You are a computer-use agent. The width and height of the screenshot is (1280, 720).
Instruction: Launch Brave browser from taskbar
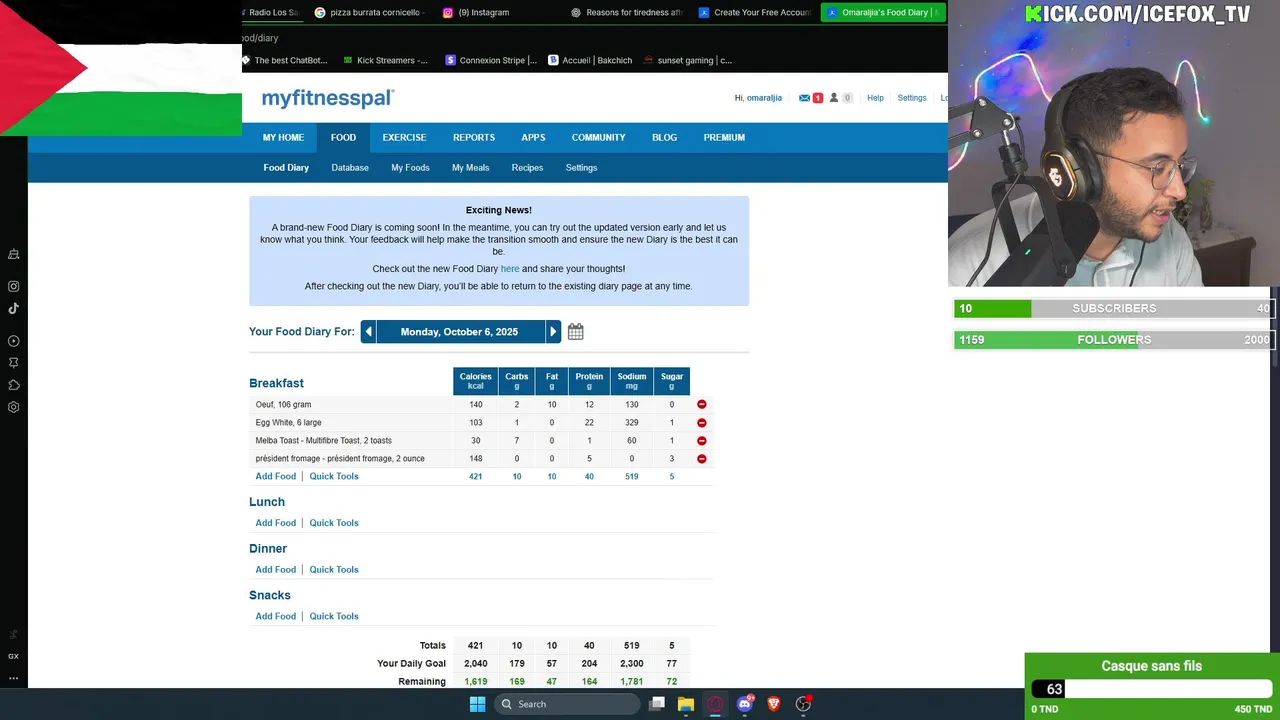(x=774, y=704)
